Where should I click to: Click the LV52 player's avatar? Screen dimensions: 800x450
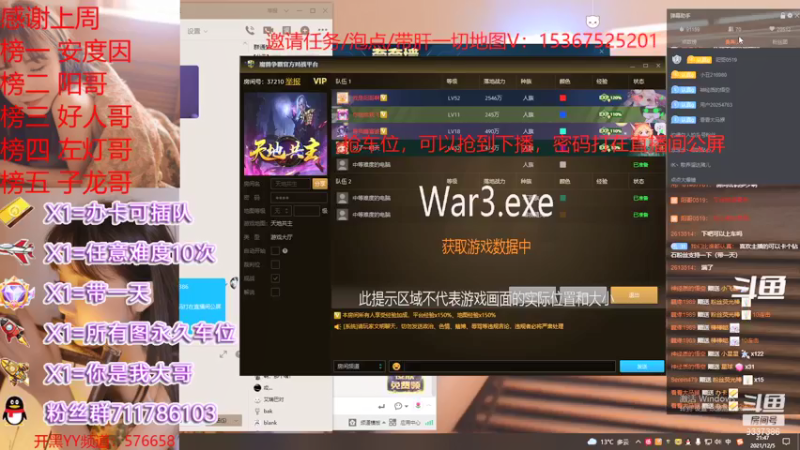(342, 97)
